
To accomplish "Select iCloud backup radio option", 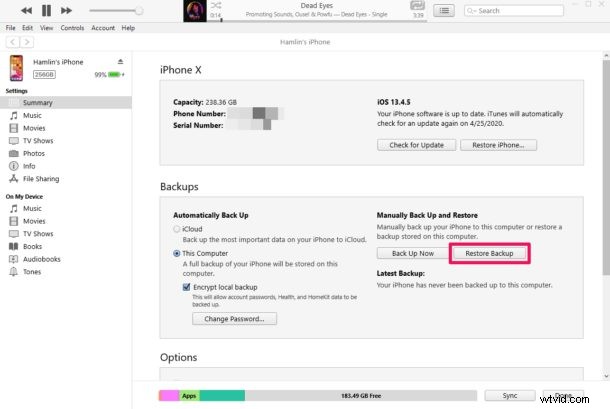I will (x=177, y=229).
